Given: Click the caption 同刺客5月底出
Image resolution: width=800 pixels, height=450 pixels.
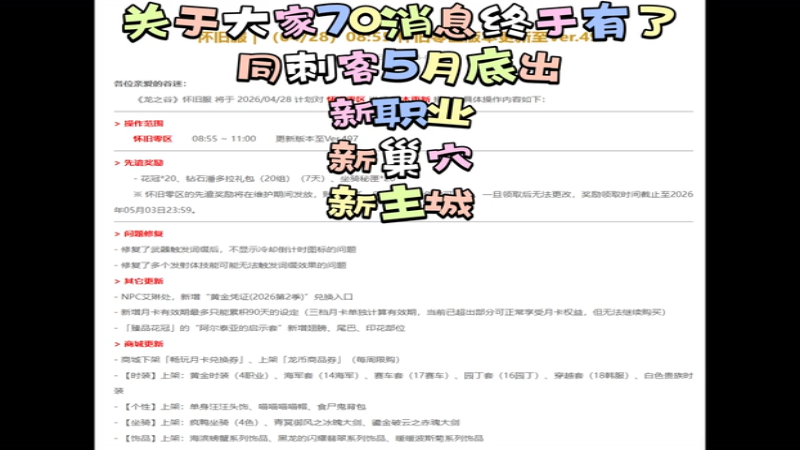Looking at the screenshot, I should 399,67.
